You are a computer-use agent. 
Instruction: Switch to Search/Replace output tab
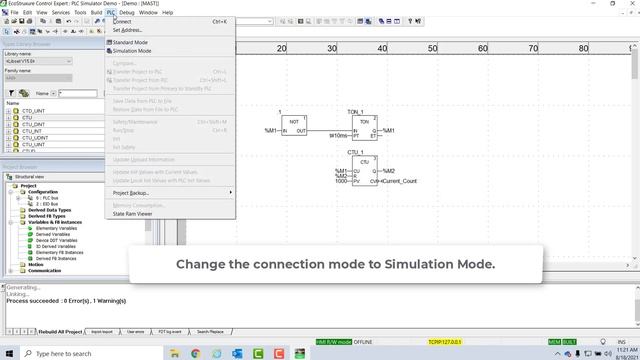pyautogui.click(x=210, y=332)
